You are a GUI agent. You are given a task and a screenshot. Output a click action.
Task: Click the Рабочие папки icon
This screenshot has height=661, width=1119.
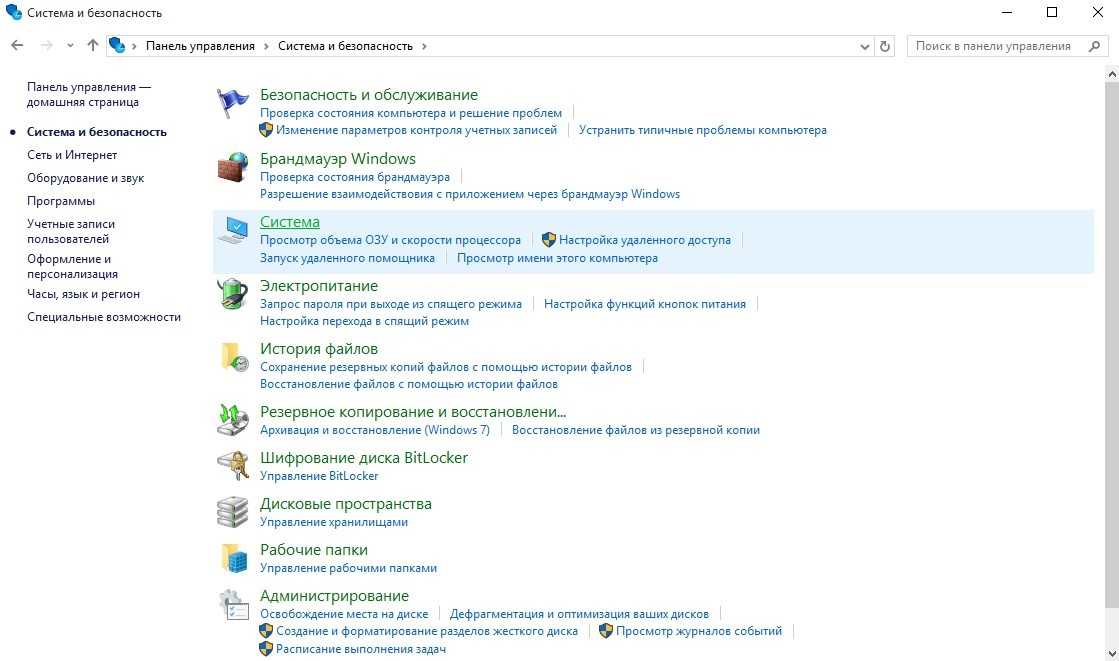coord(233,558)
